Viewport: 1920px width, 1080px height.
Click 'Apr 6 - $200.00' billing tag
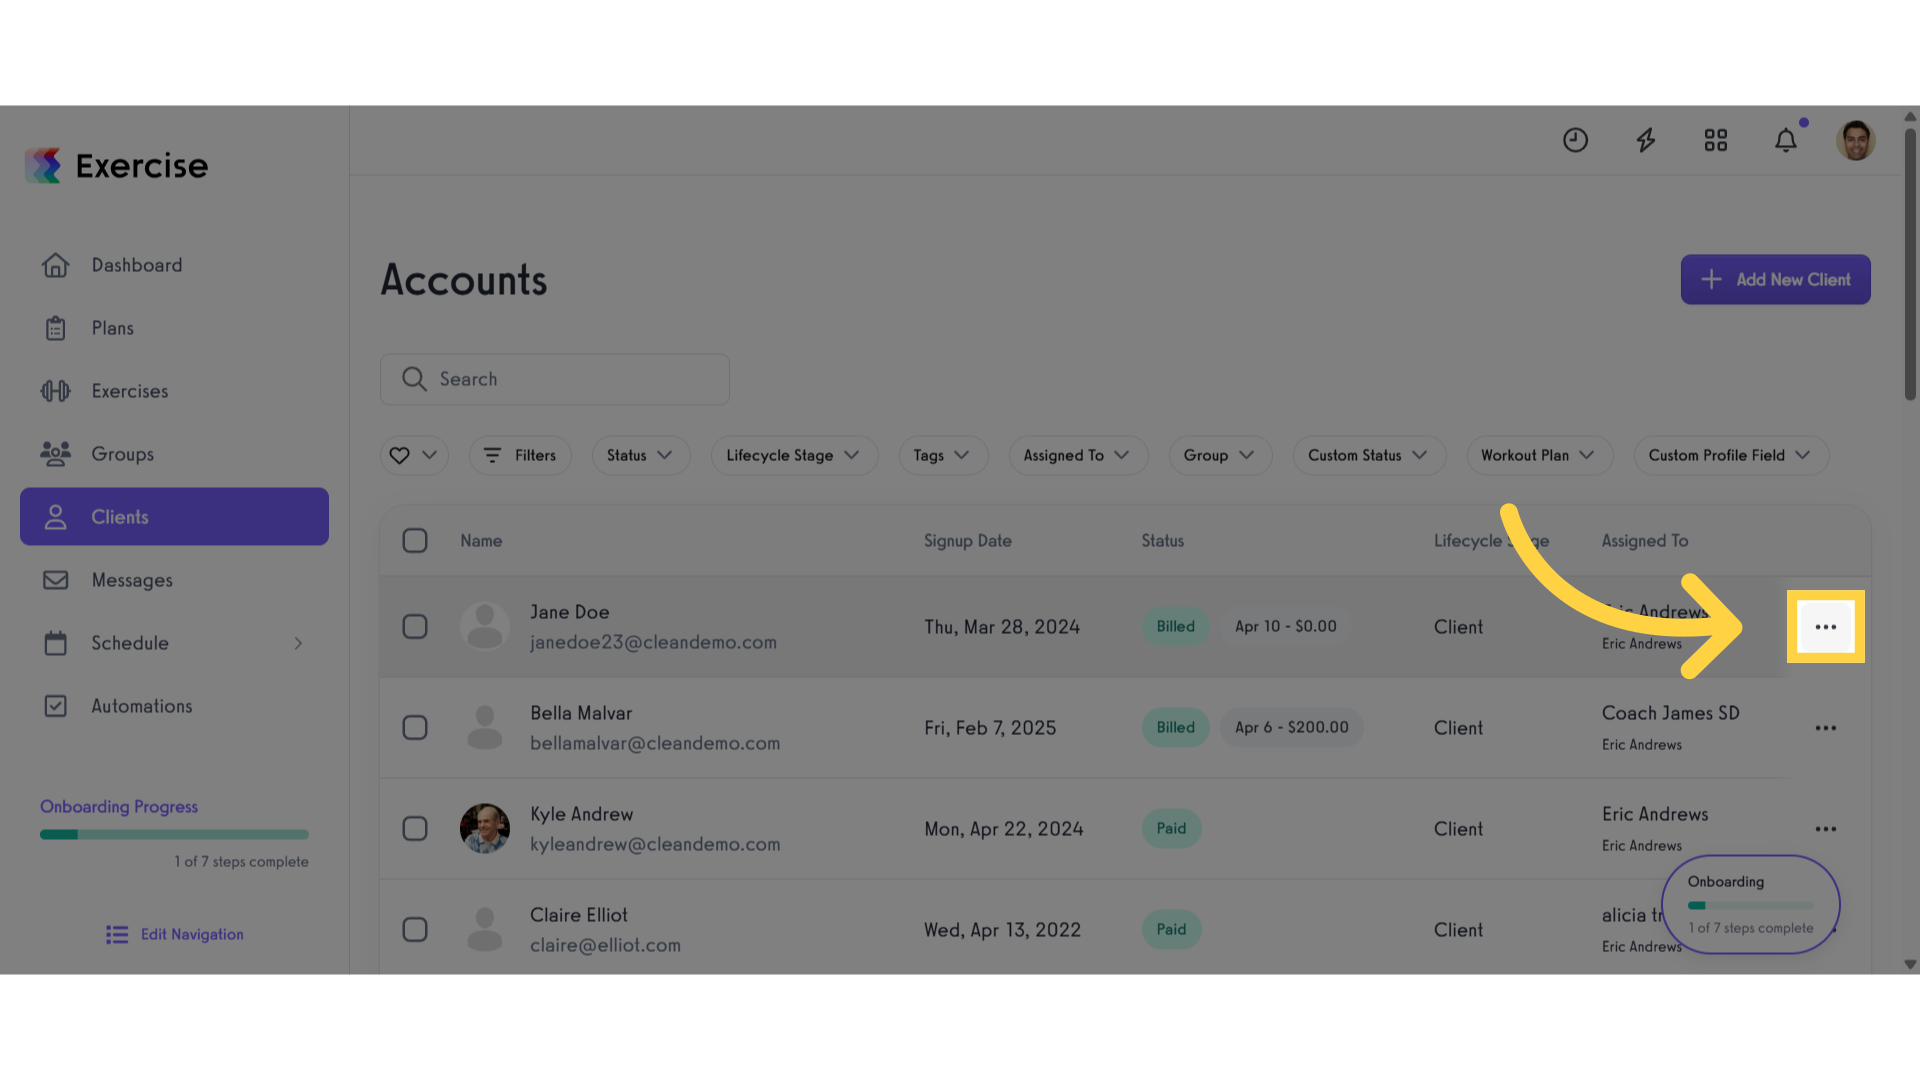pos(1291,728)
